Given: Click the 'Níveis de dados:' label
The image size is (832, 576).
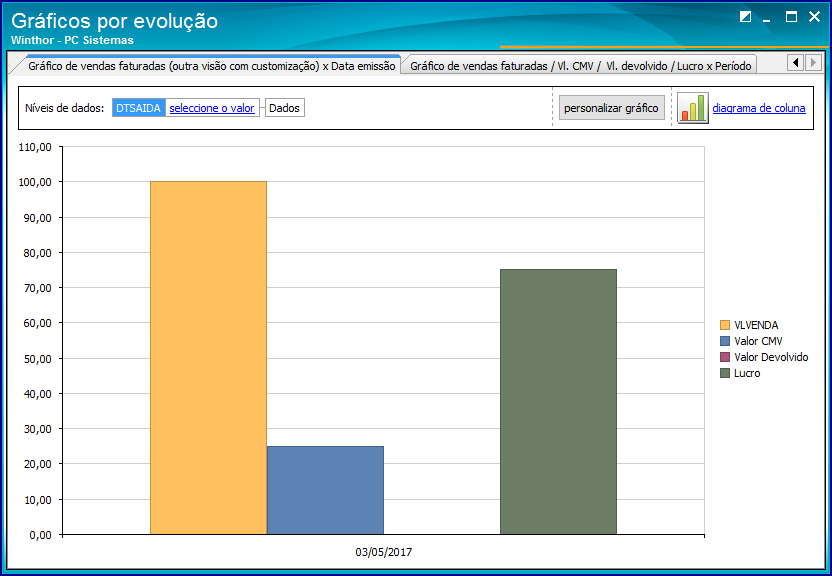Looking at the screenshot, I should click(x=65, y=108).
